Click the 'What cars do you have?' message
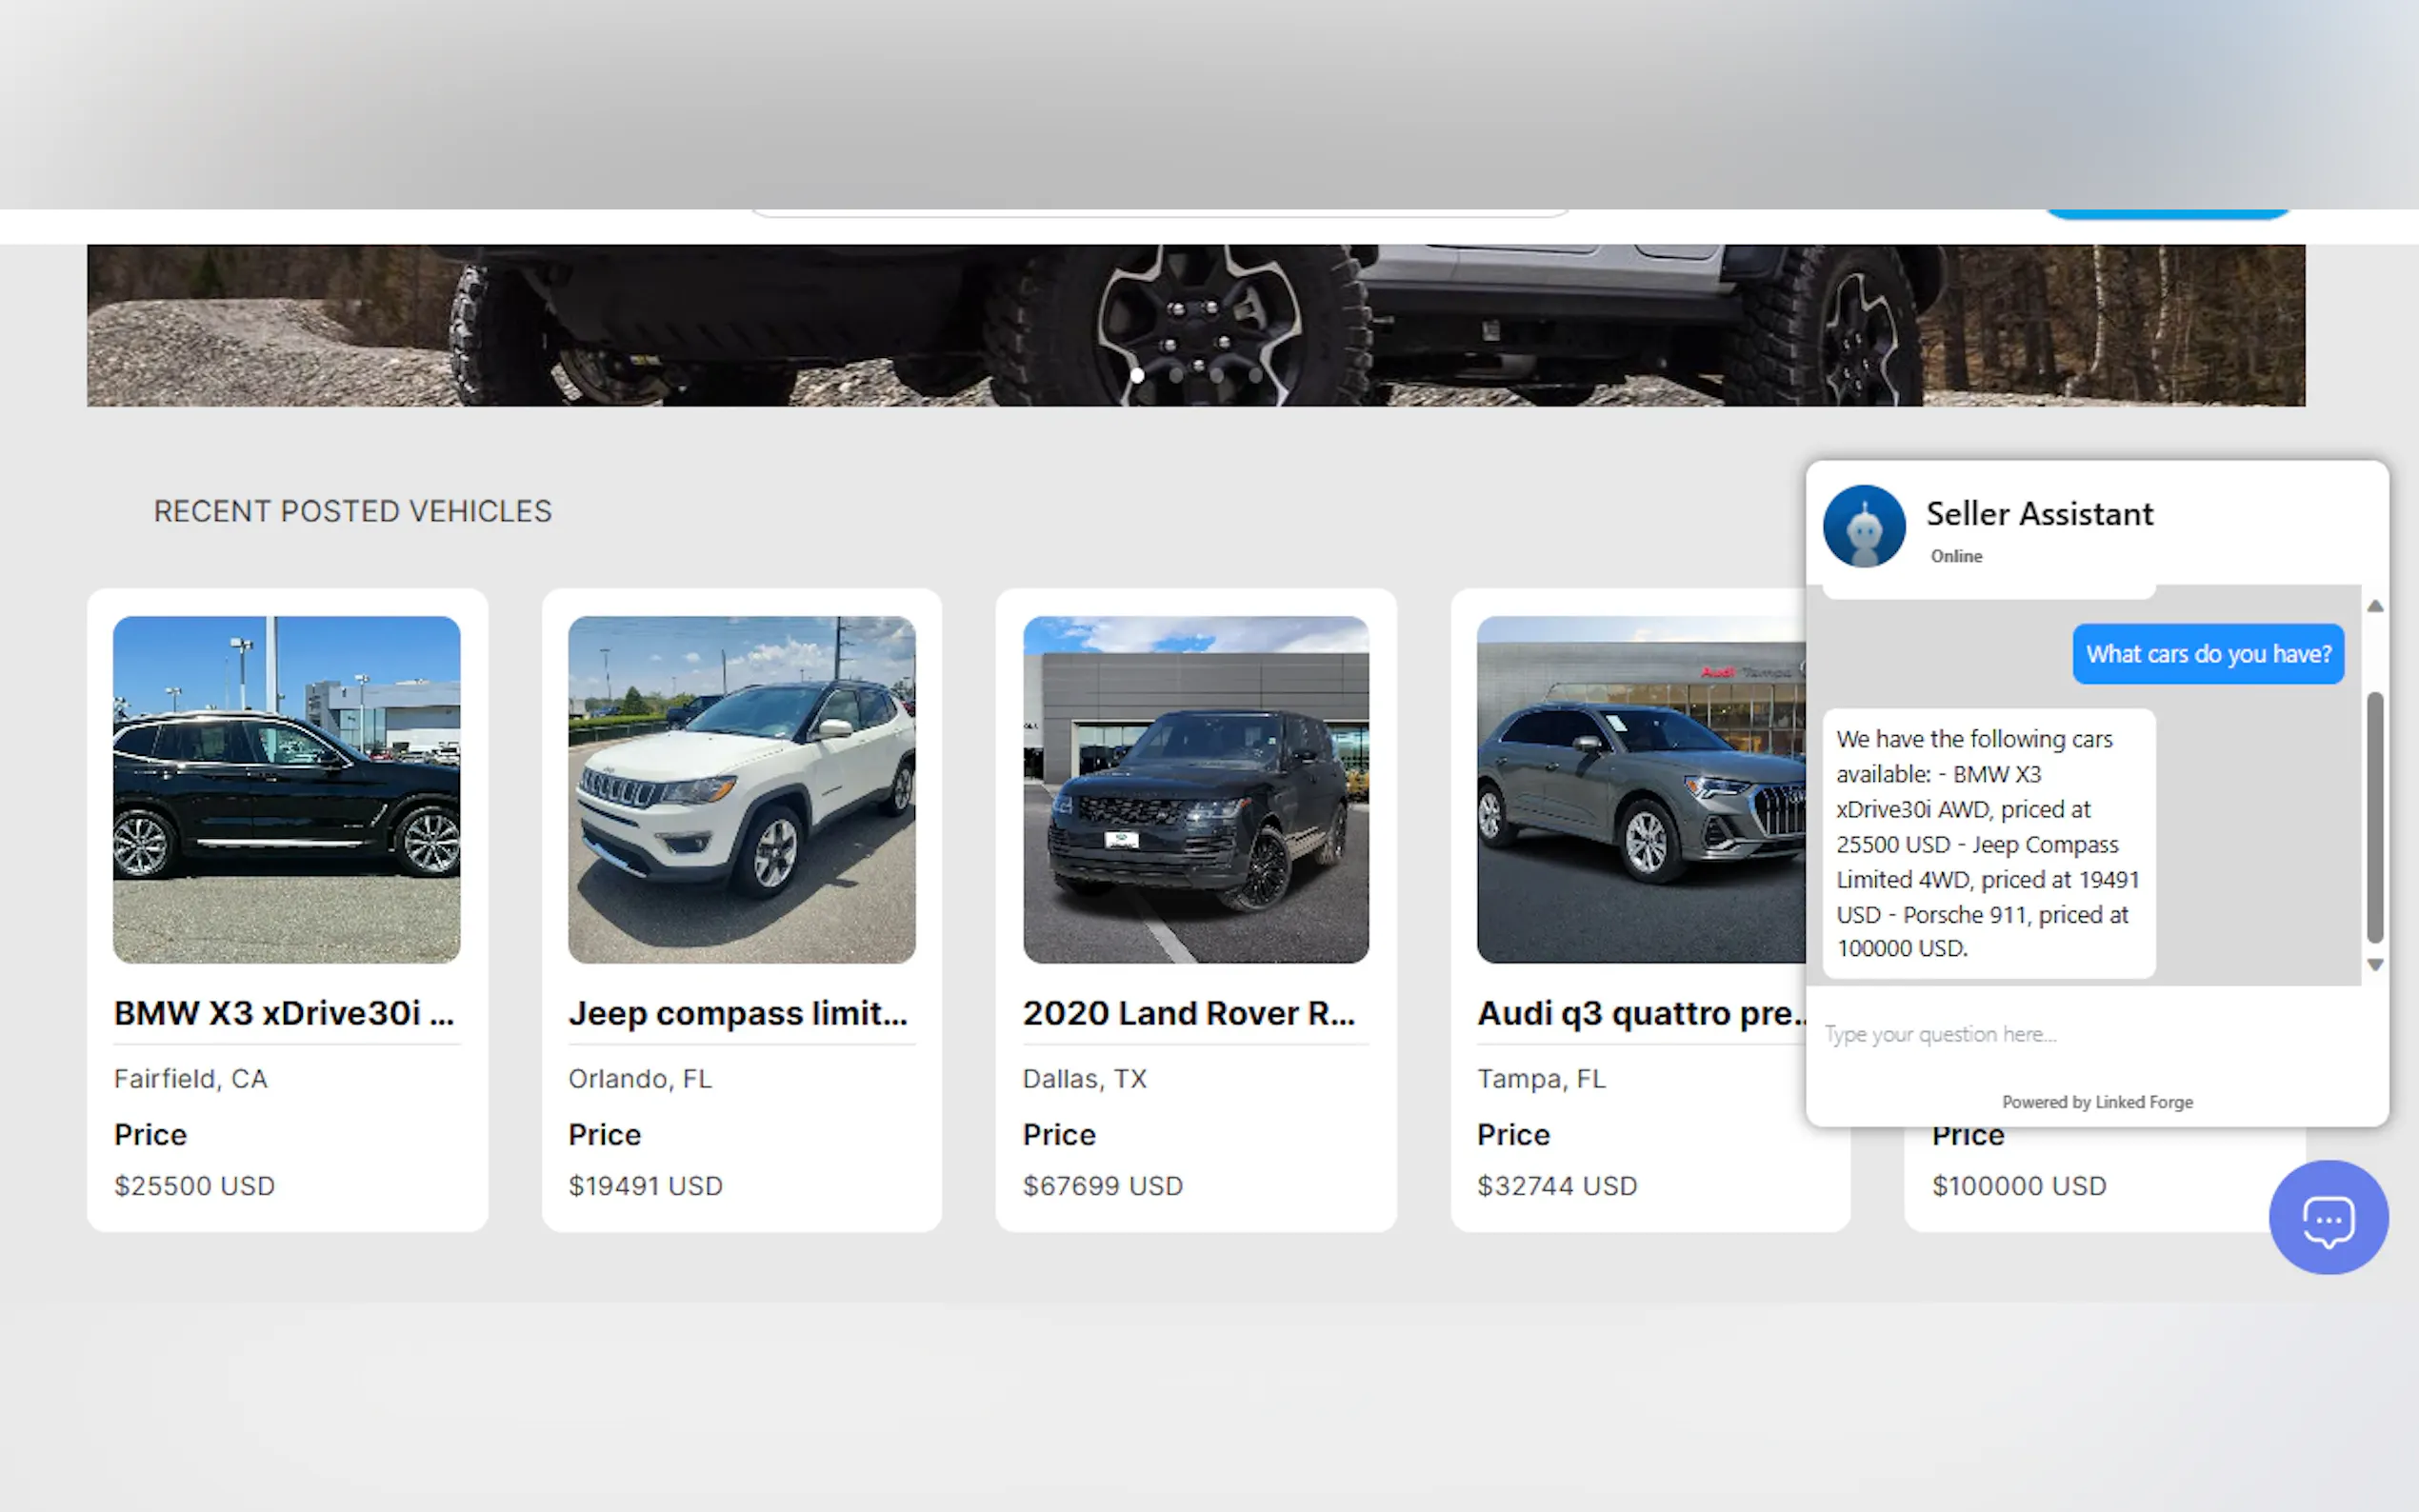Image resolution: width=2419 pixels, height=1512 pixels. point(2207,654)
